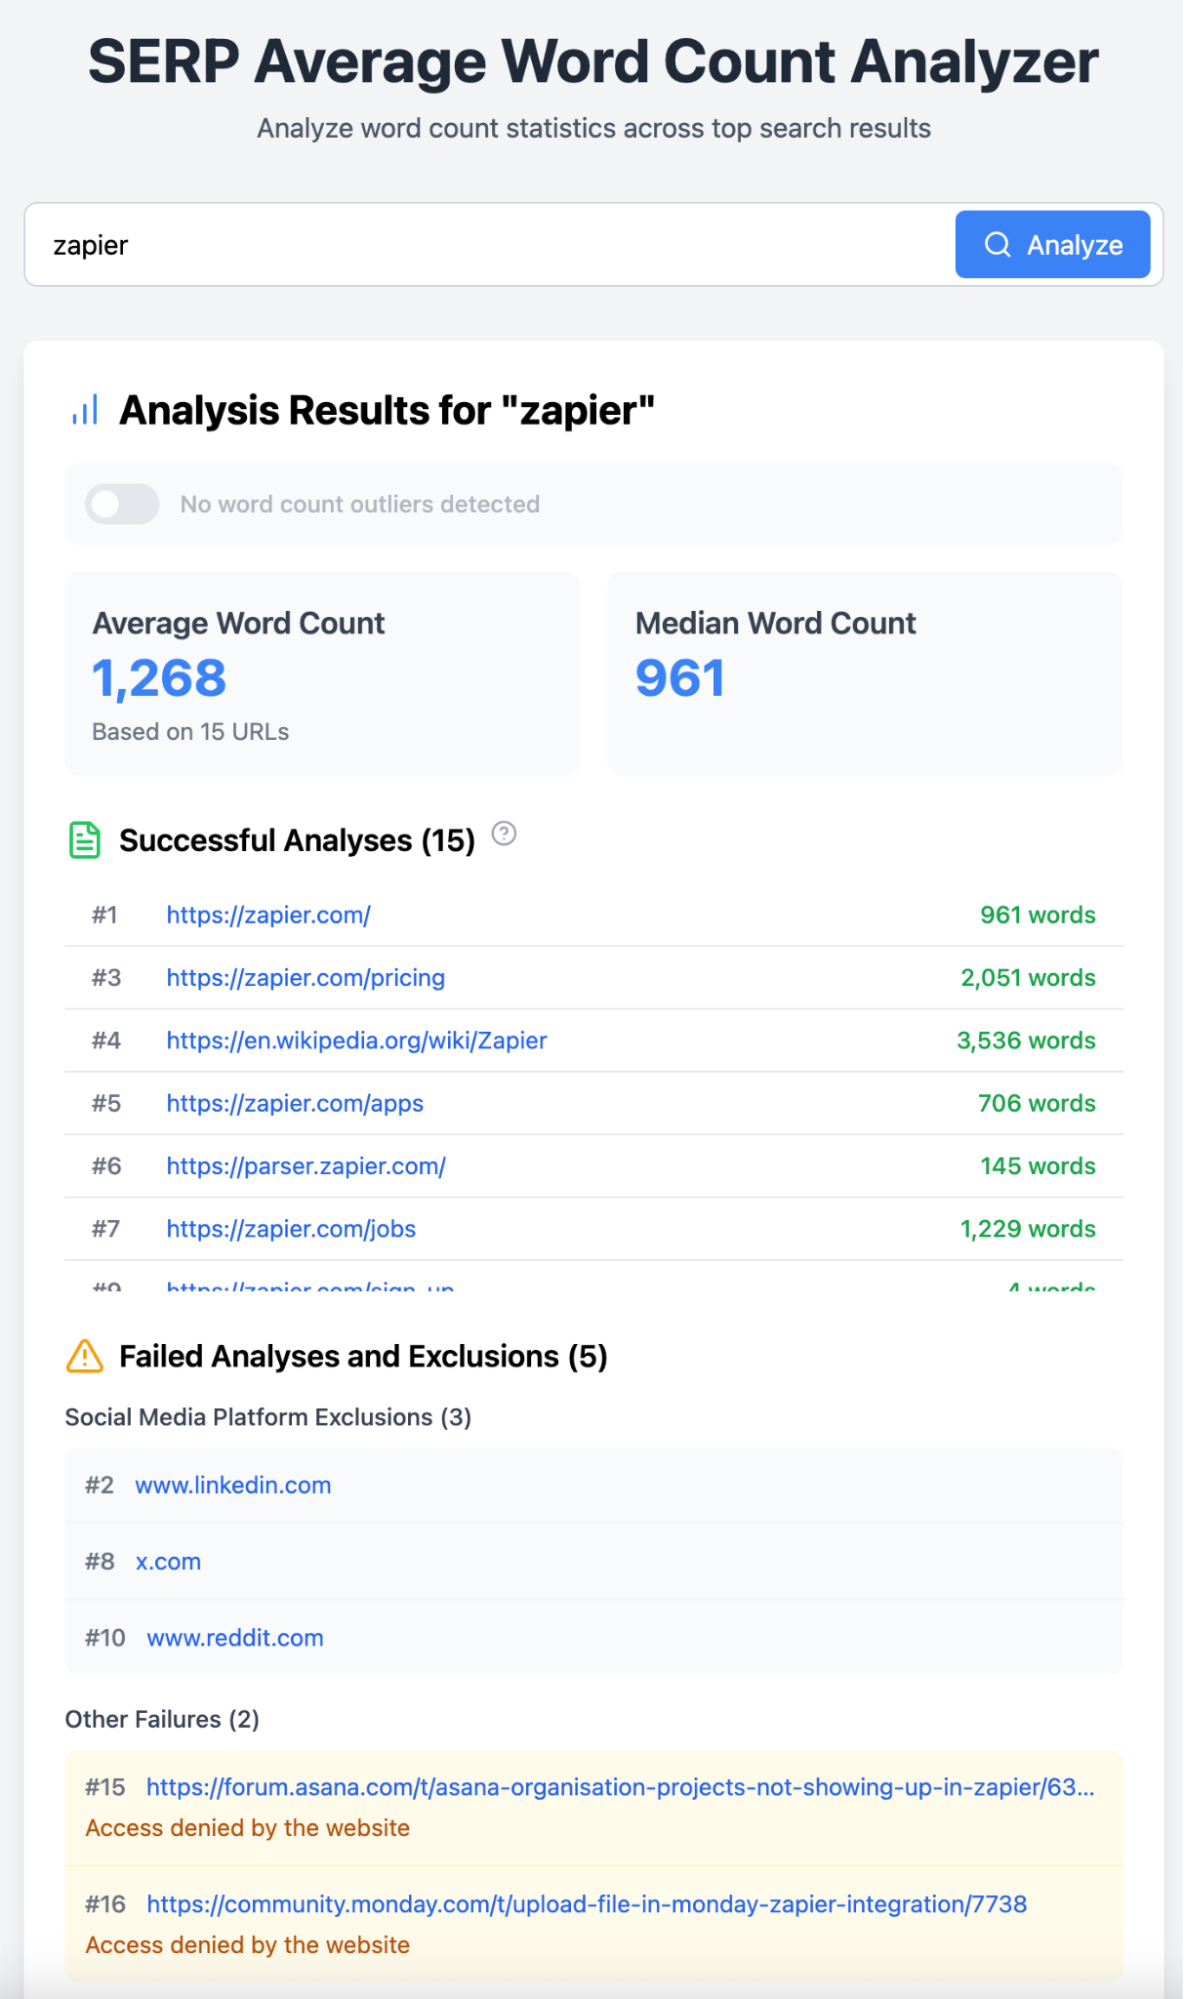Click the median word count 961
Image resolution: width=1184 pixels, height=1999 pixels.
[680, 678]
